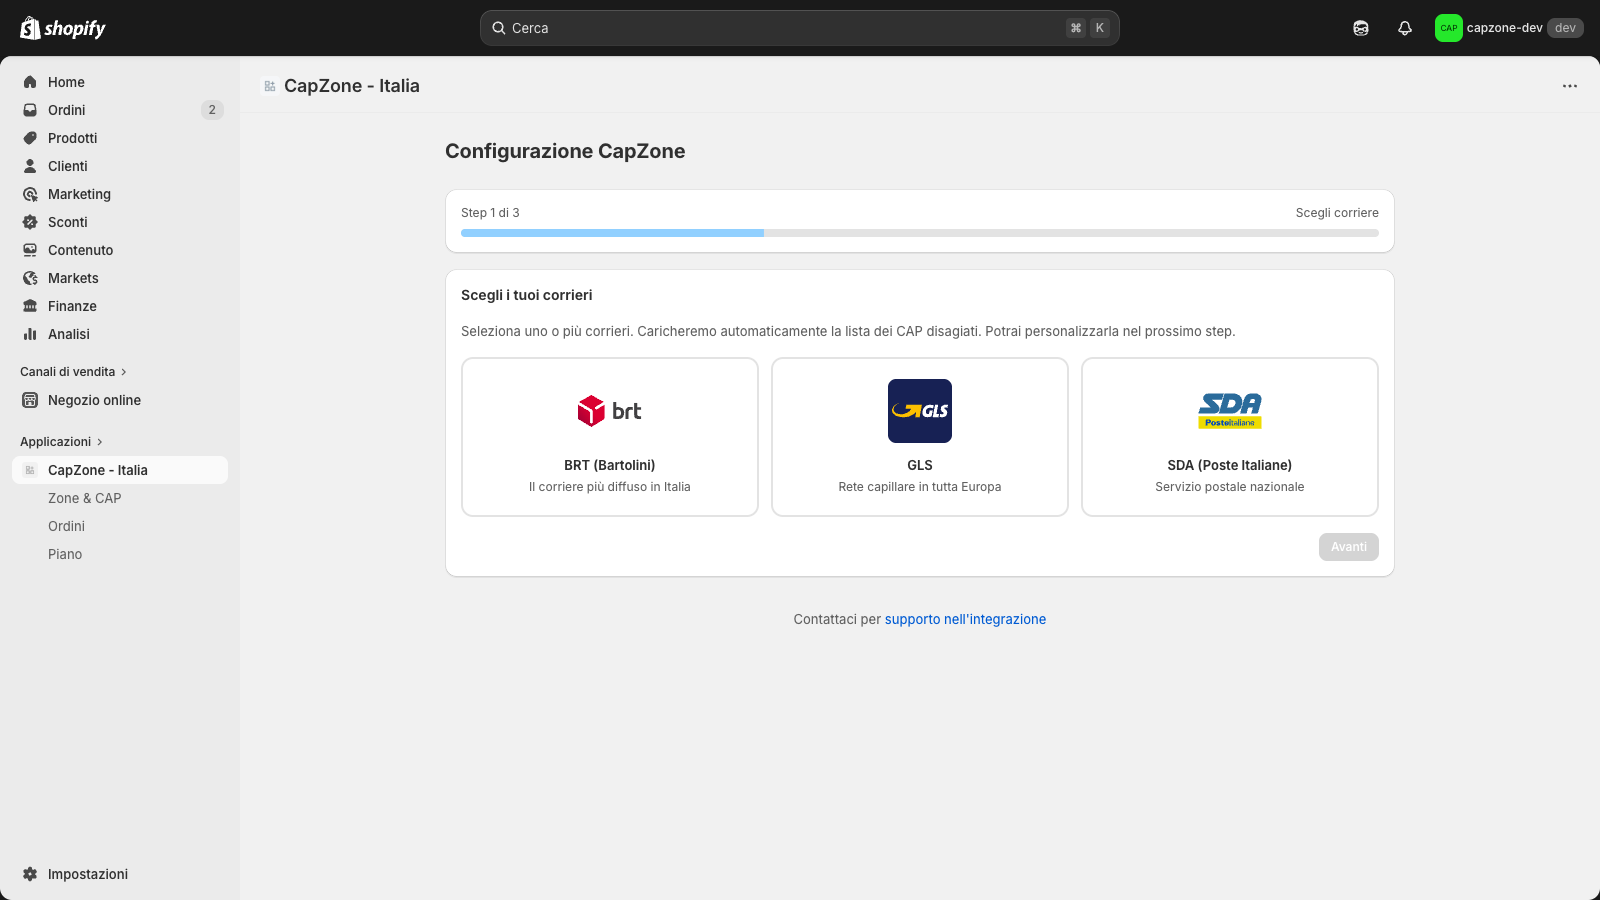Click the SDA Poste Italiane logo
1600x900 pixels.
[1230, 411]
